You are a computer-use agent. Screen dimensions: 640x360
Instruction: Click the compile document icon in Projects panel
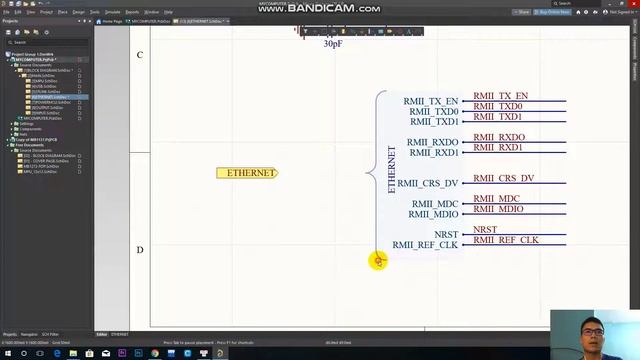(x=18, y=32)
